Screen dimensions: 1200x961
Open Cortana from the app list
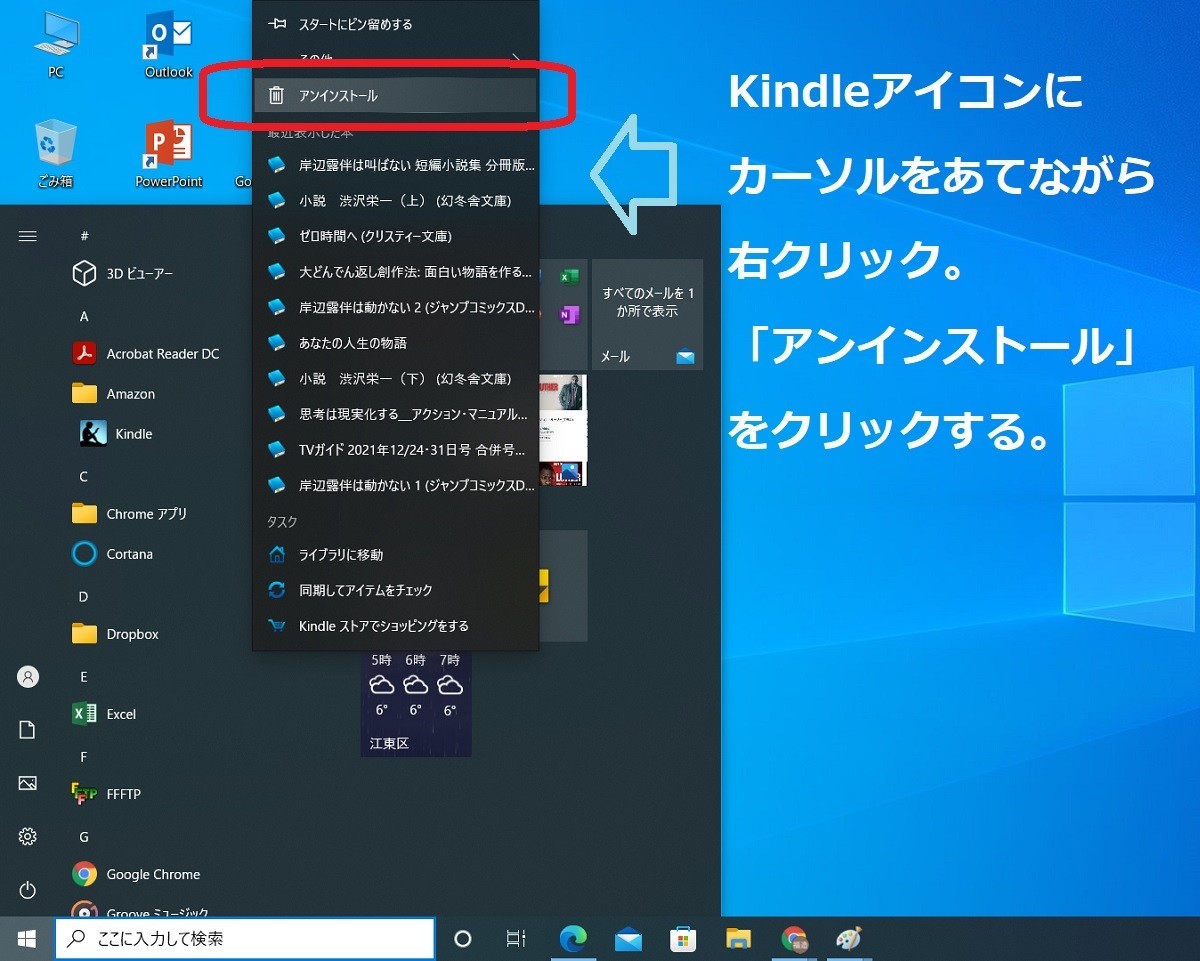128,553
